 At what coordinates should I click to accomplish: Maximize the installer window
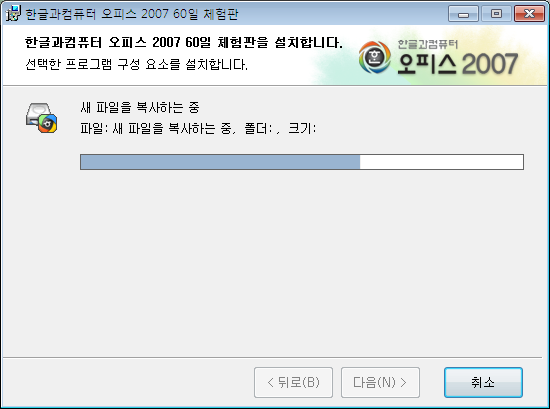[496, 14]
